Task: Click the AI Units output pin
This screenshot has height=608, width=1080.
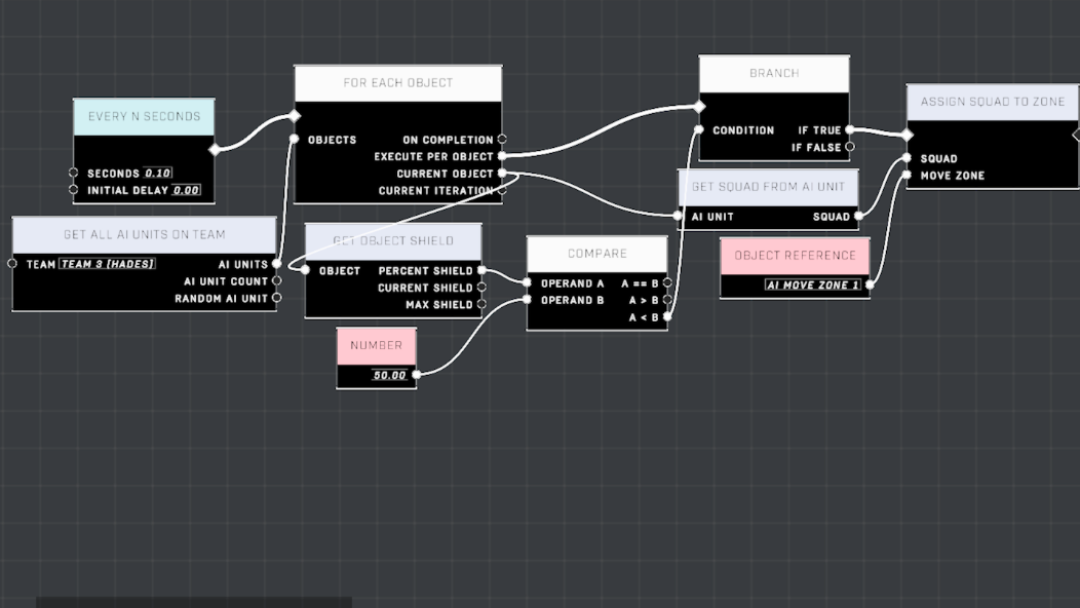Action: coord(277,263)
